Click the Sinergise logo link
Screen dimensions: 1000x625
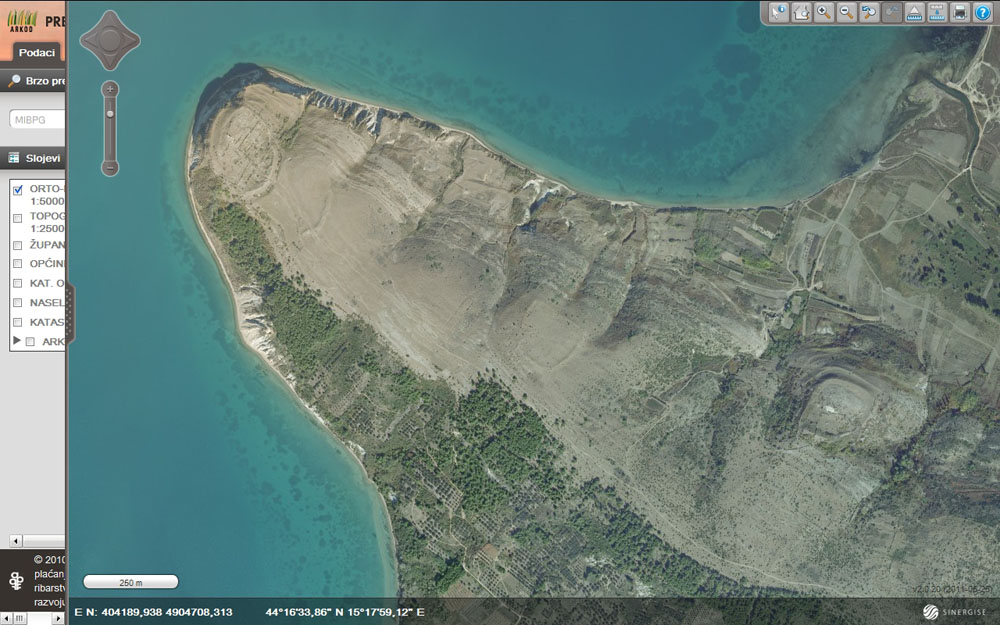953,611
